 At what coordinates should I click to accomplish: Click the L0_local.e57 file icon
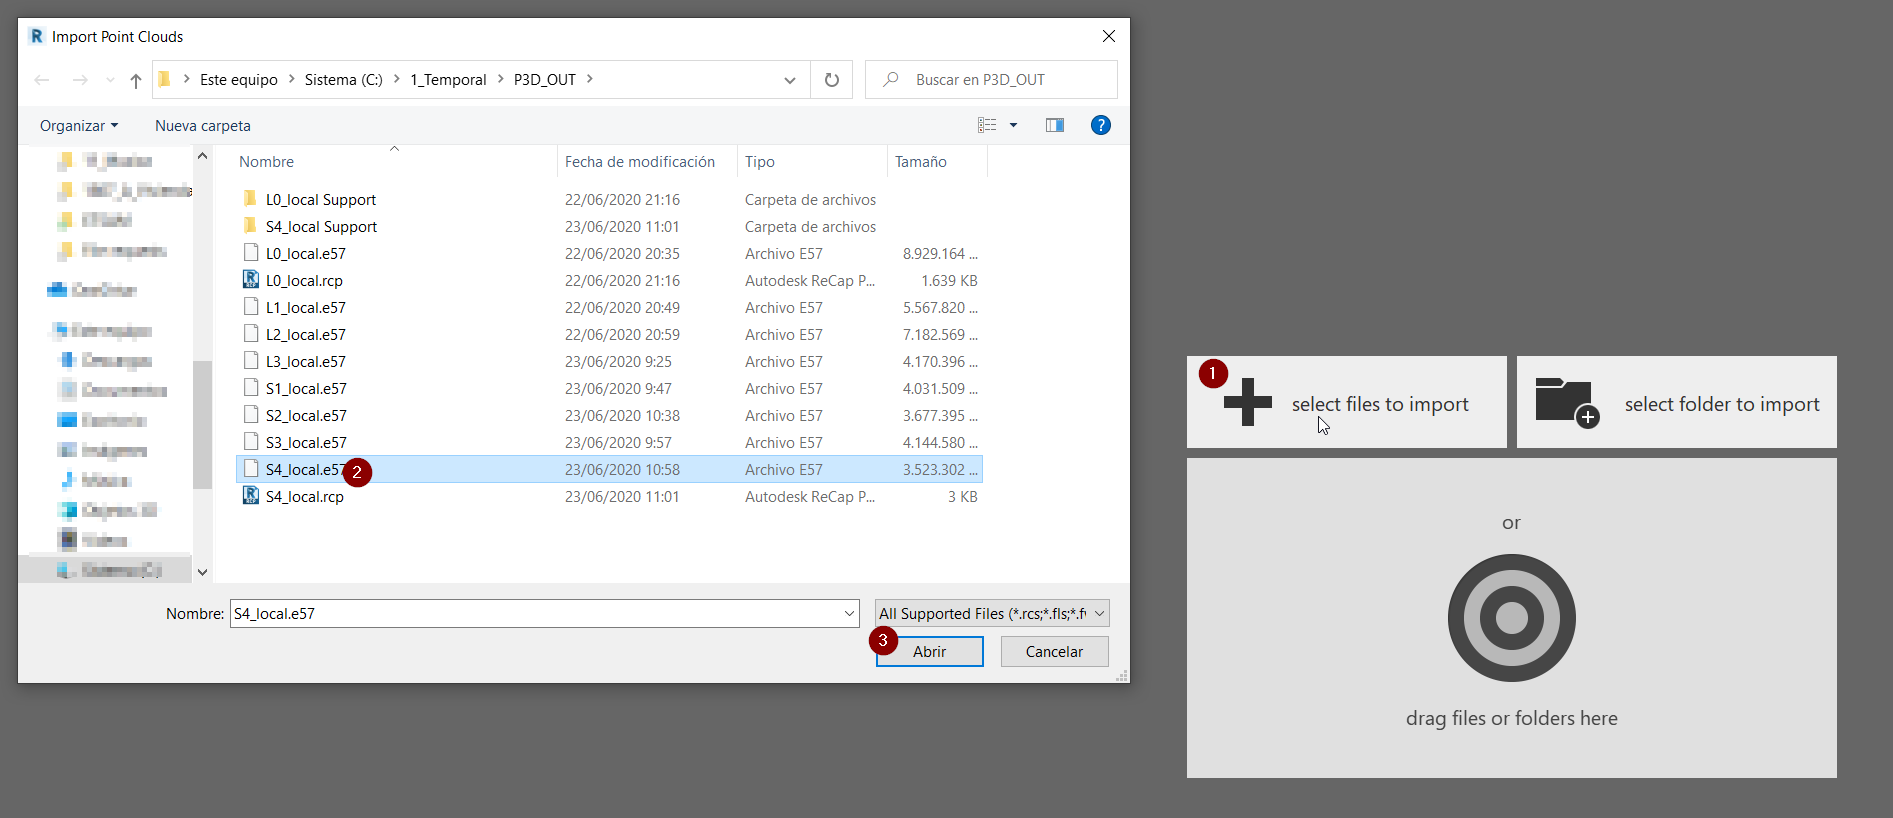[251, 253]
